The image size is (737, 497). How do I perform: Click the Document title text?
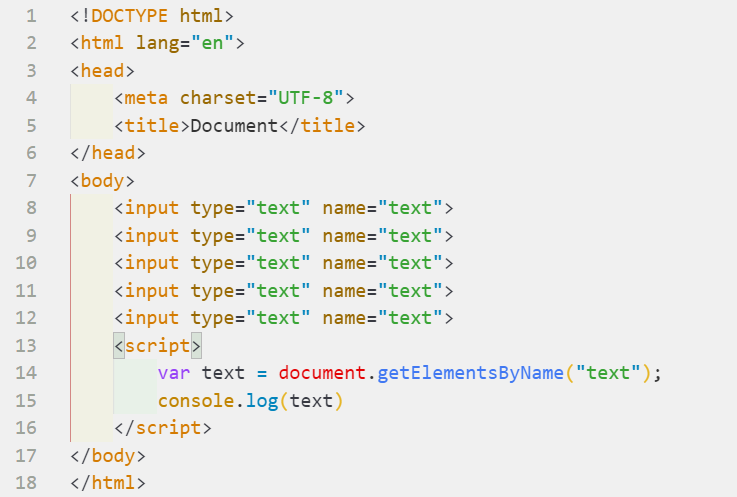tap(235, 126)
